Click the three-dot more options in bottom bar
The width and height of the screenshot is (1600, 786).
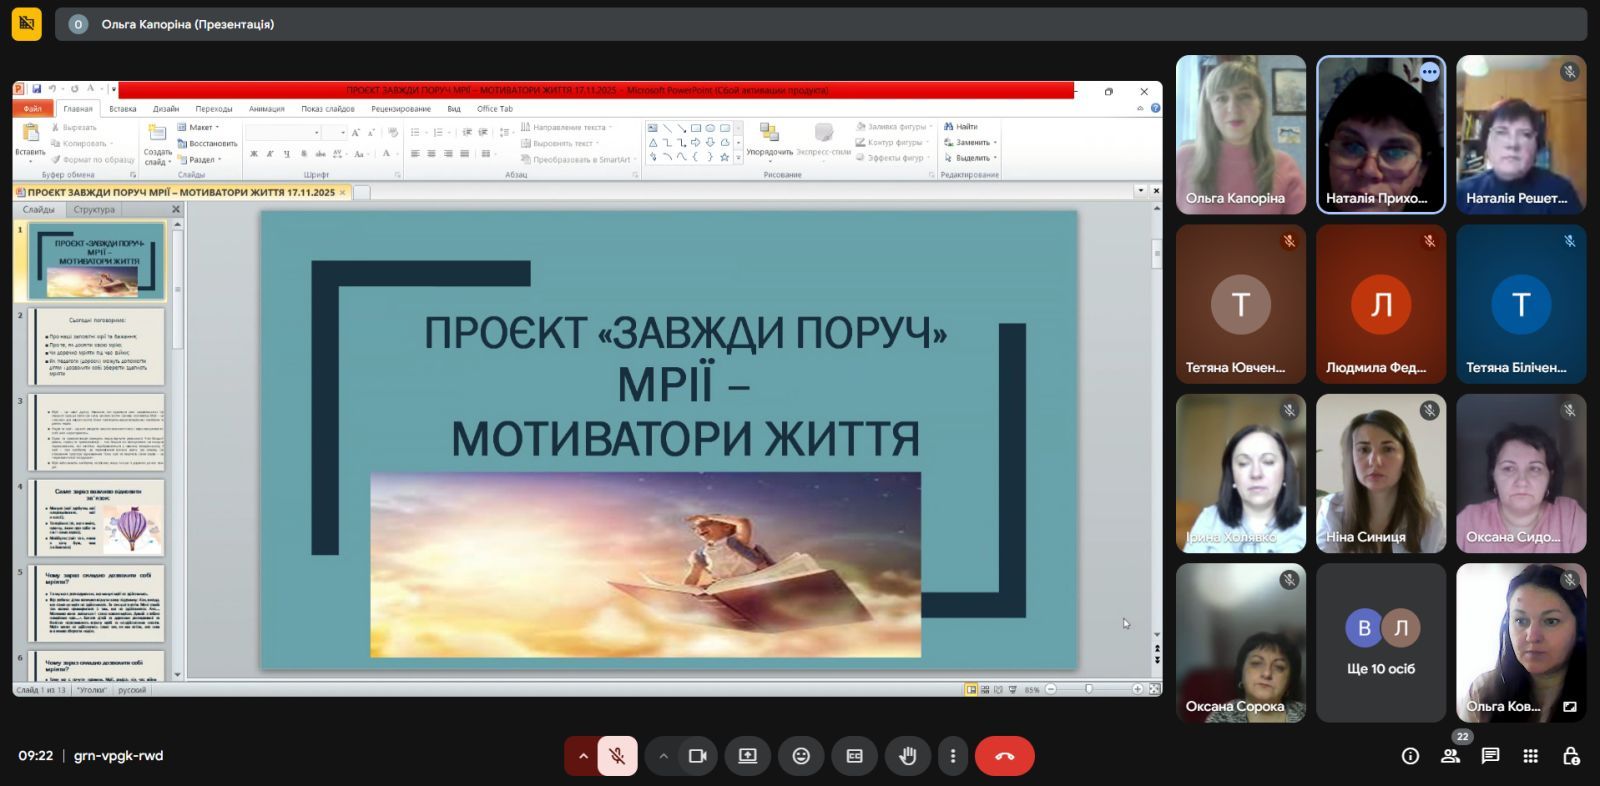pos(953,756)
